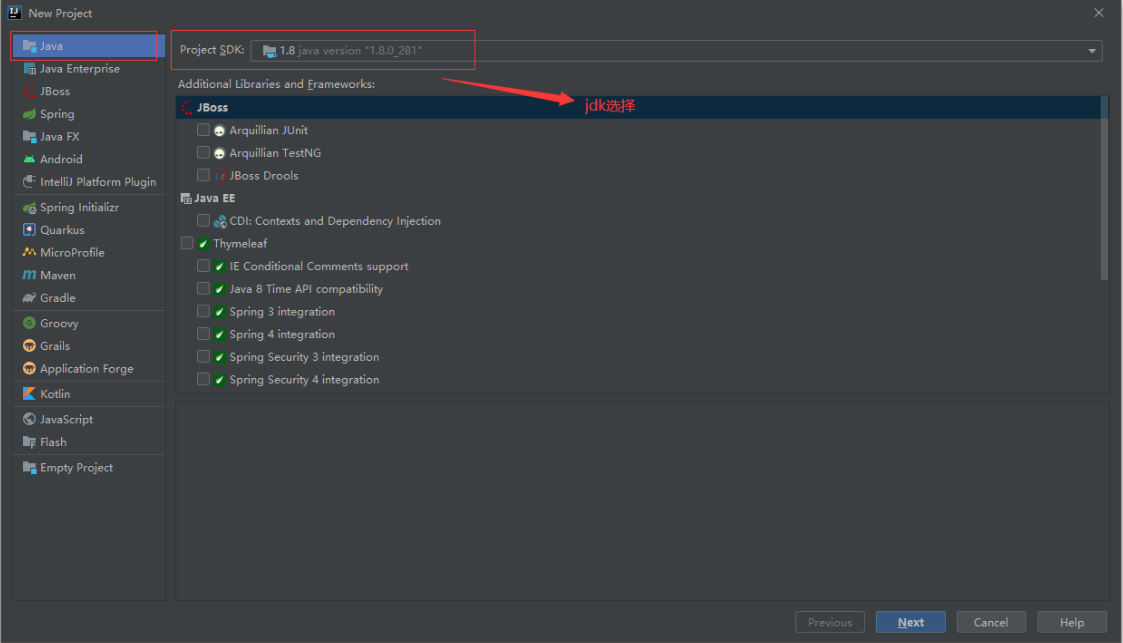This screenshot has width=1123, height=643.
Task: Click the Flash icon
Action: click(29, 442)
